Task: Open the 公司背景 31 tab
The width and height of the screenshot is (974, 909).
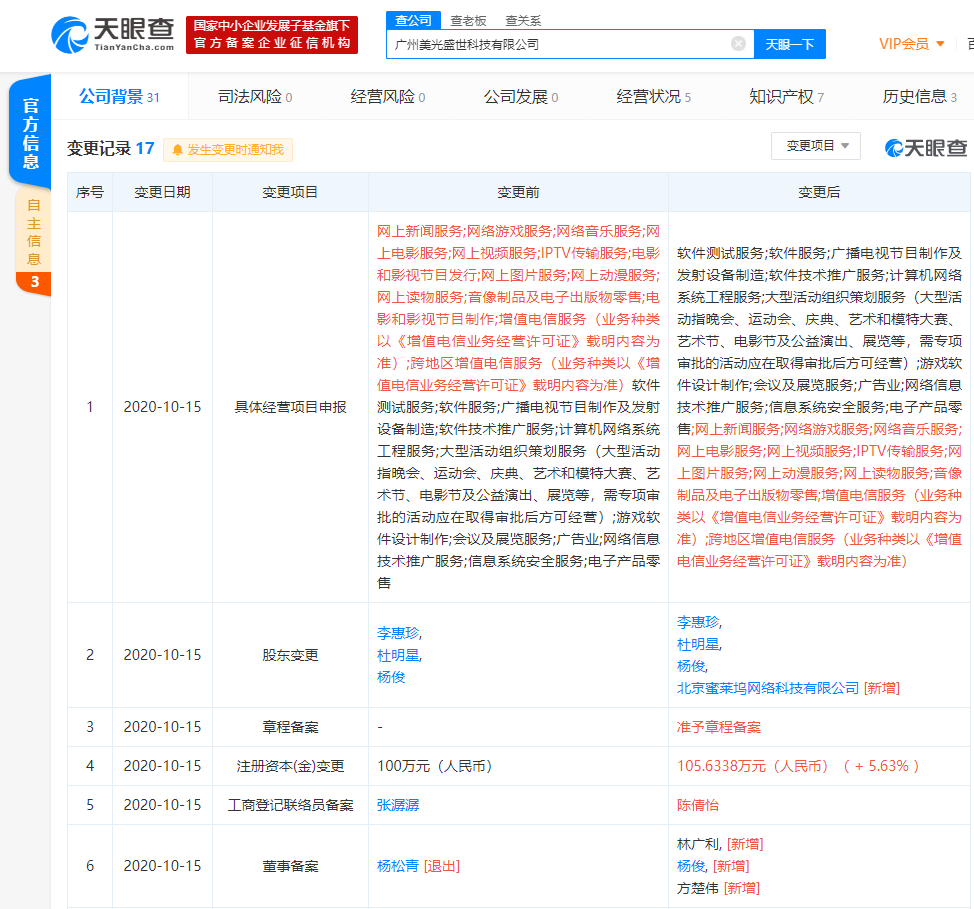Action: [x=119, y=97]
